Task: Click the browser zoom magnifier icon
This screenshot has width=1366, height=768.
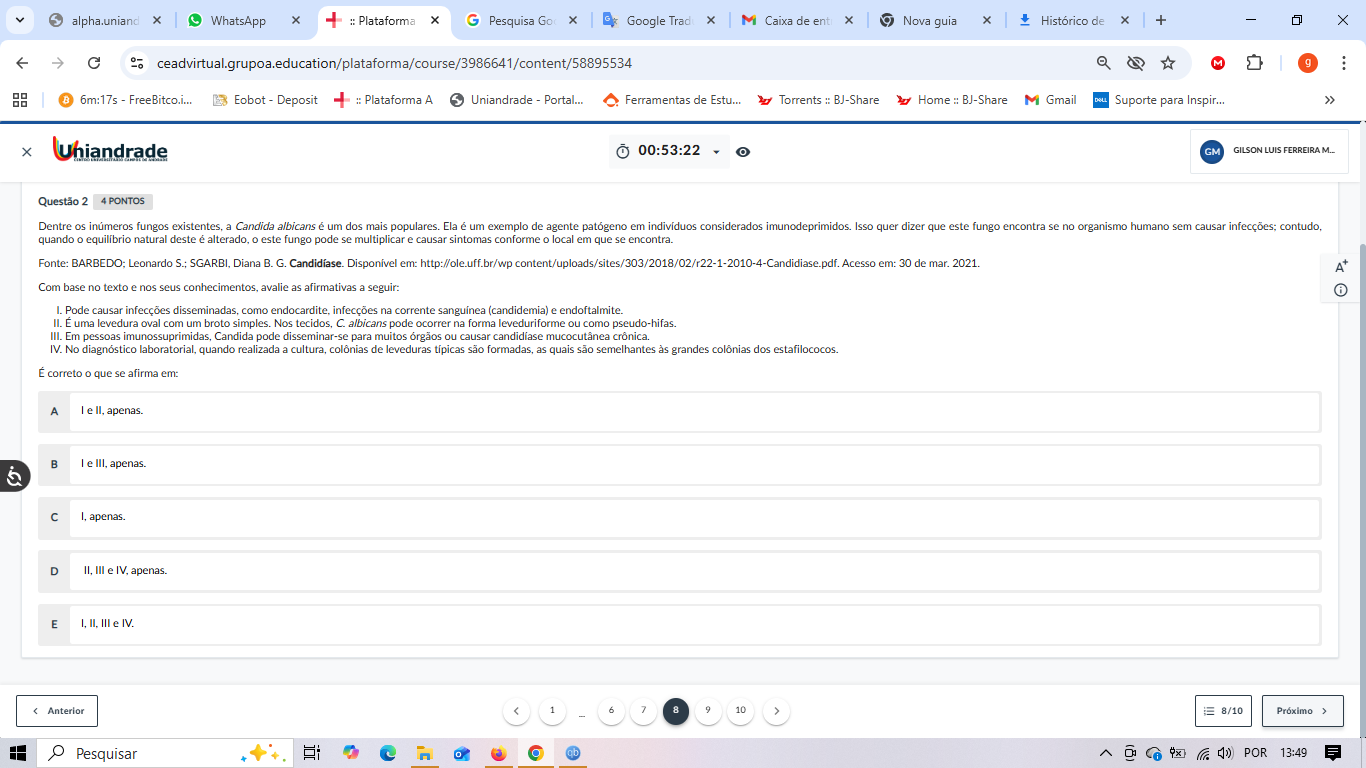Action: click(1103, 63)
